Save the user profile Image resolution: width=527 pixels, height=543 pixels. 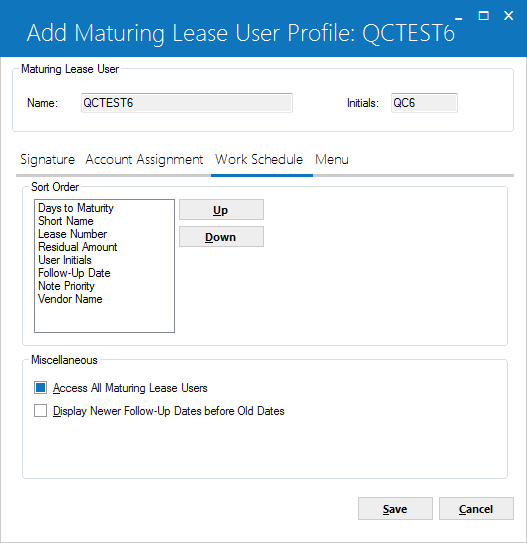(x=395, y=509)
